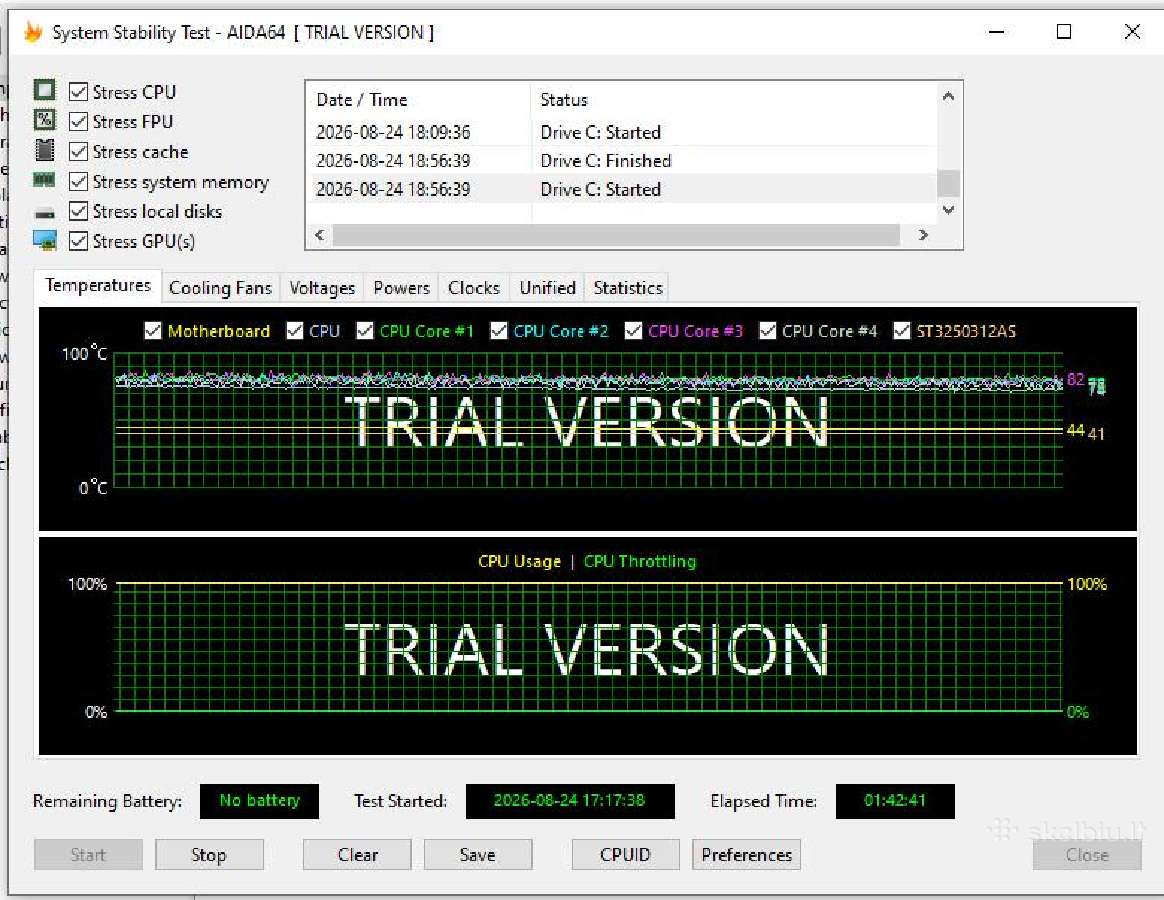1164x900 pixels.
Task: Click the FPU percent icon beside Stress FPU
Action: coord(45,120)
